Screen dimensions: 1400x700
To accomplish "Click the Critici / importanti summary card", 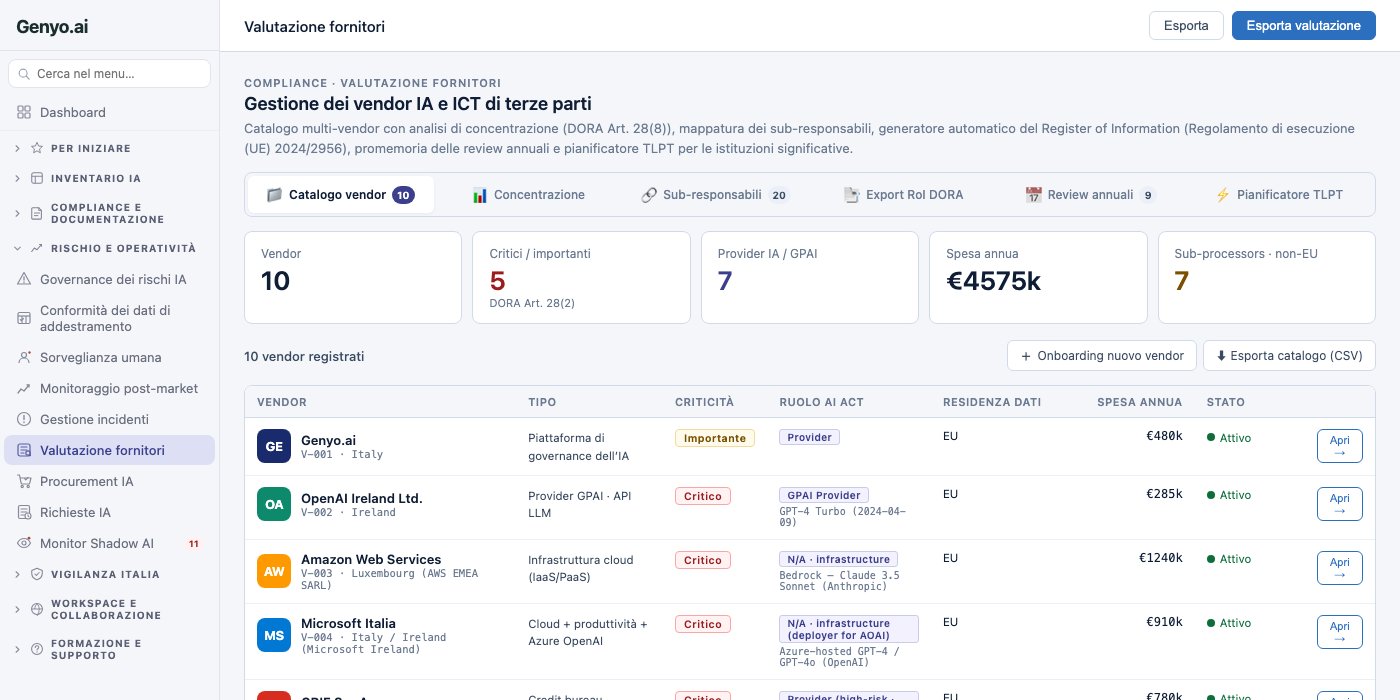I will click(581, 277).
